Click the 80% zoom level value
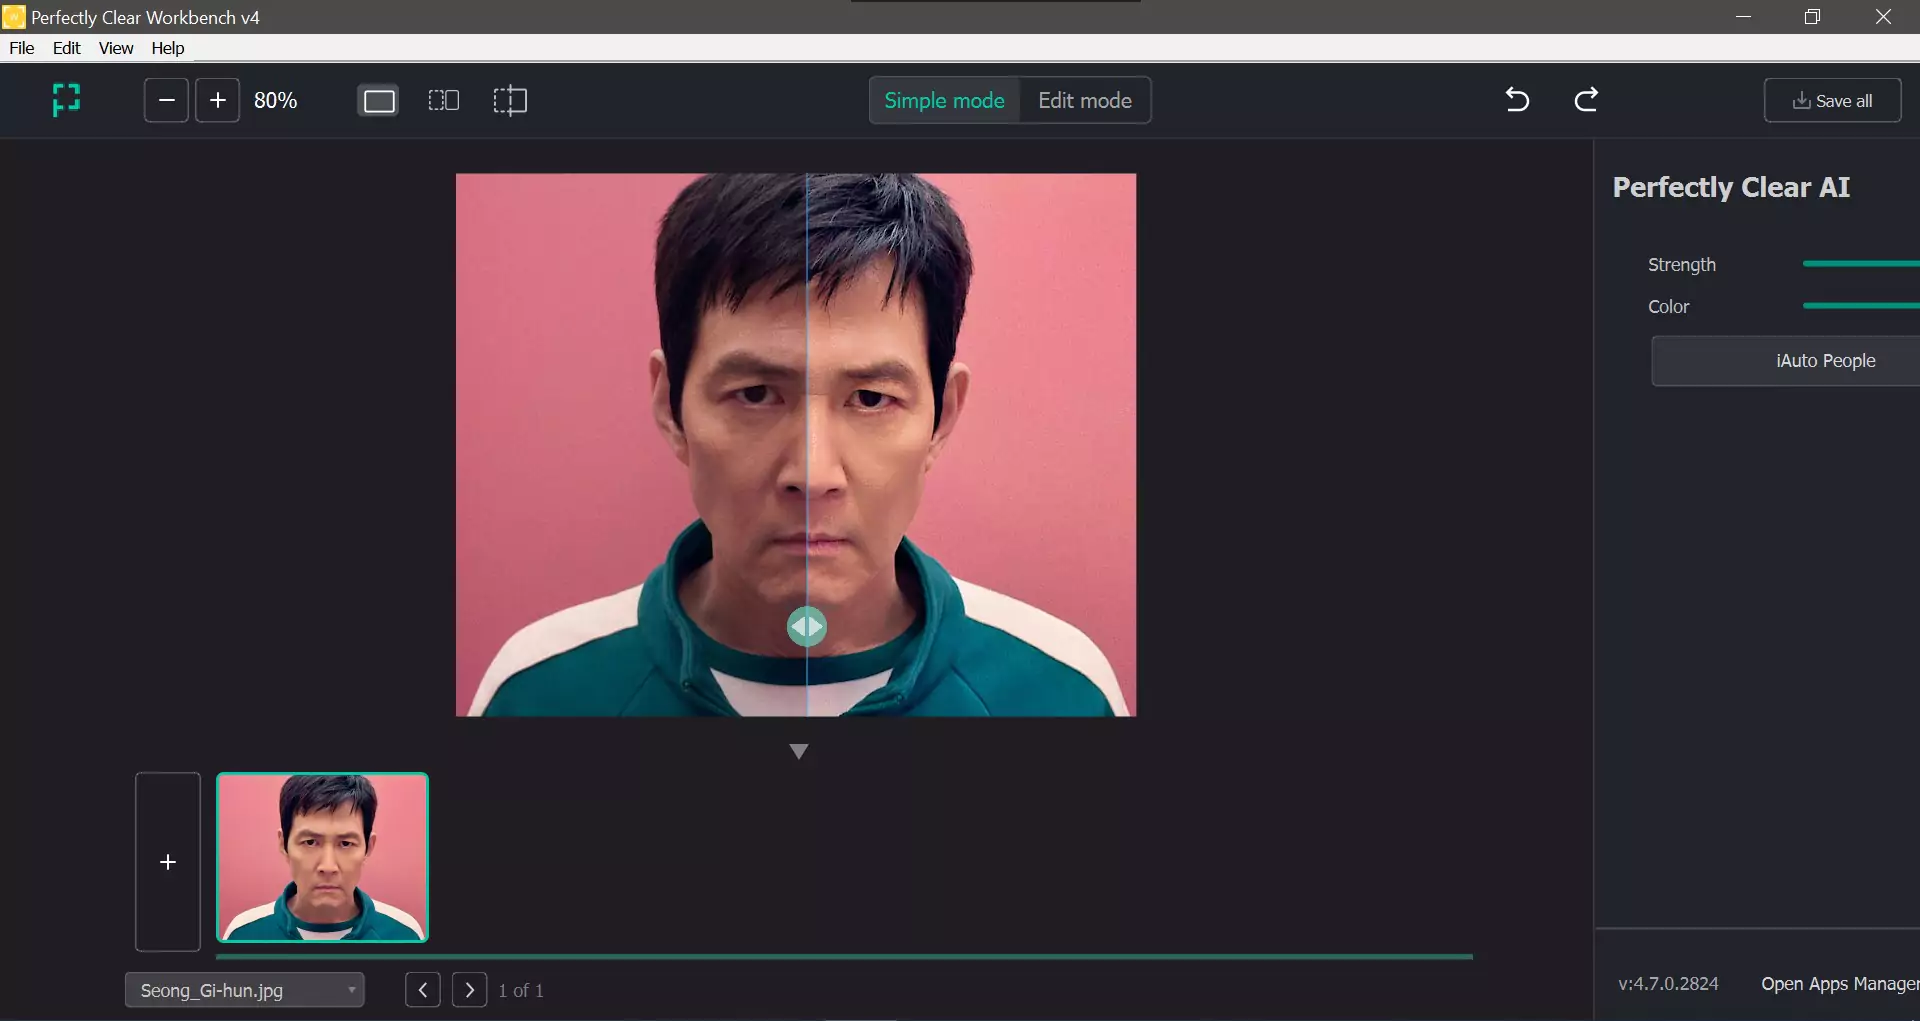 (275, 100)
